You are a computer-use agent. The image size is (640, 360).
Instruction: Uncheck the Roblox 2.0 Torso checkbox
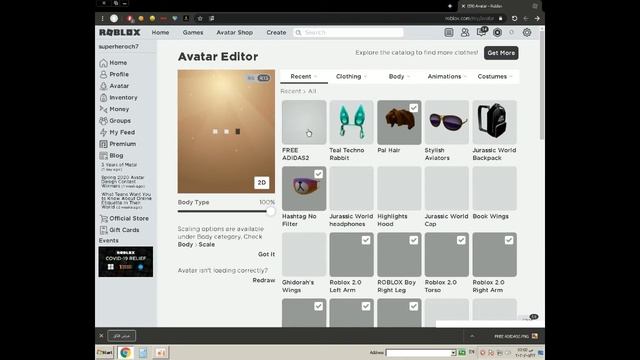point(461,240)
